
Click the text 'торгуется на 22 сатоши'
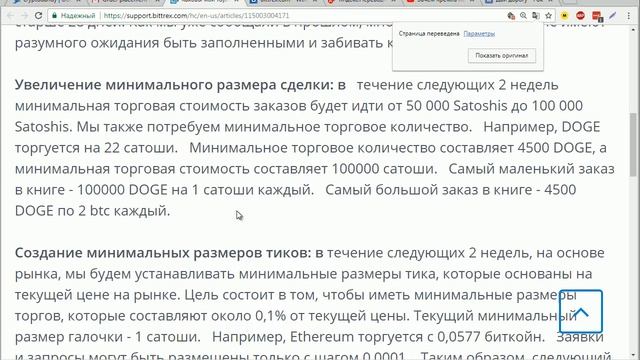96,148
